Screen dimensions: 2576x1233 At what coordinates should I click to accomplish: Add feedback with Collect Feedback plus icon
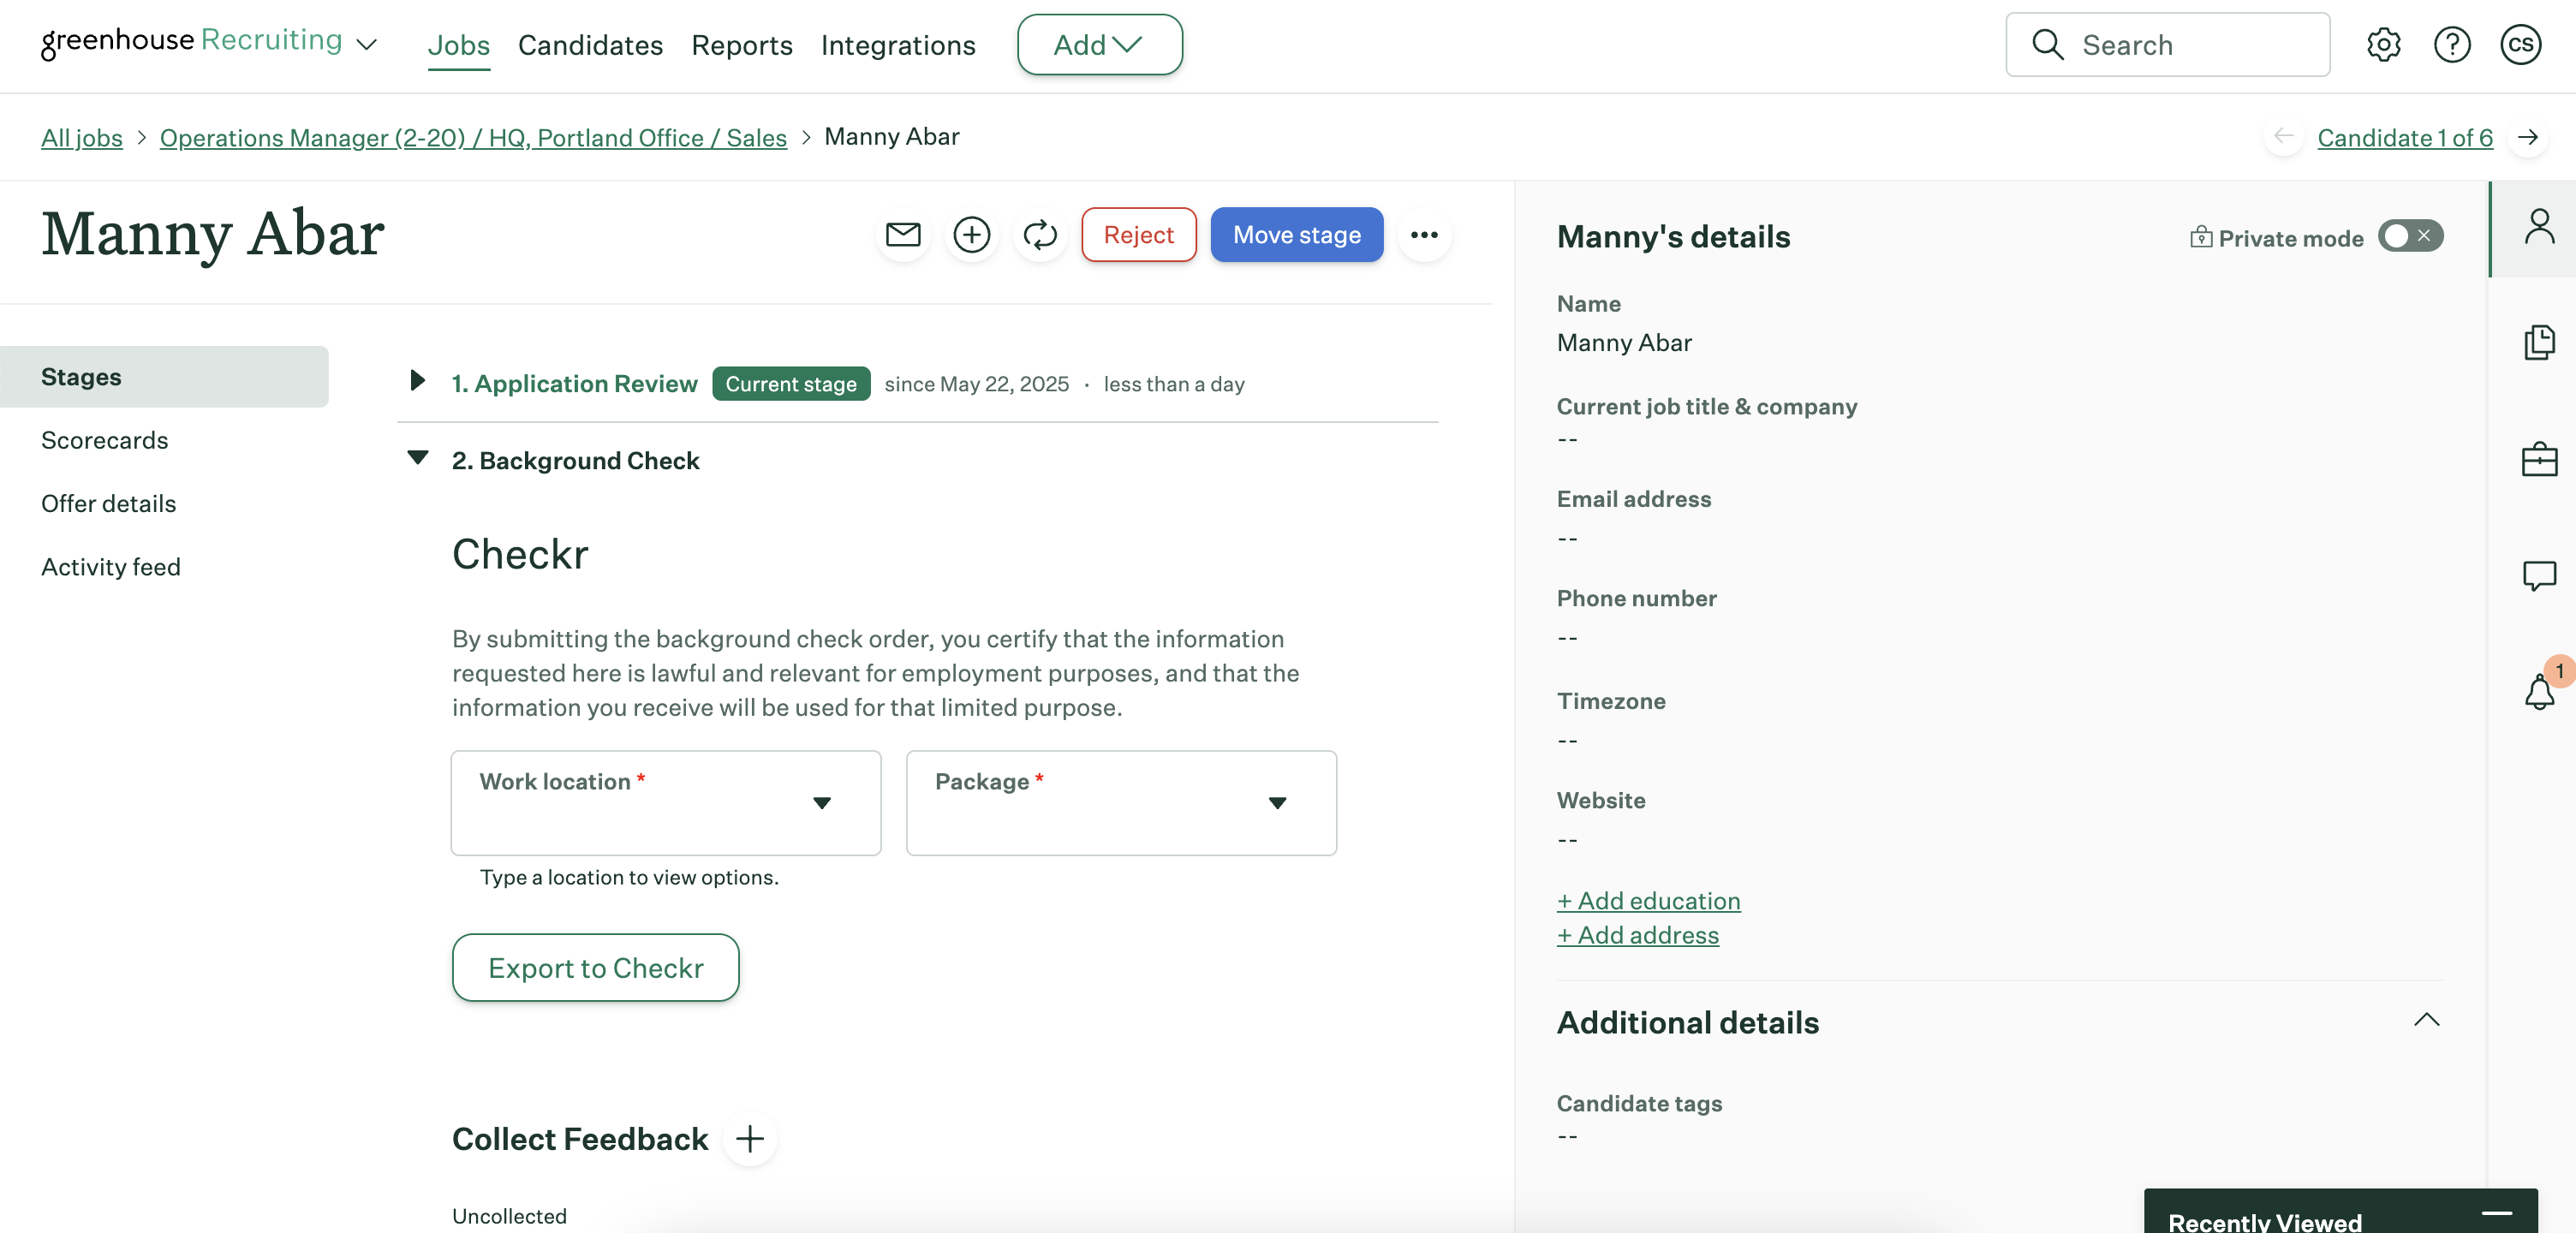(x=749, y=1139)
